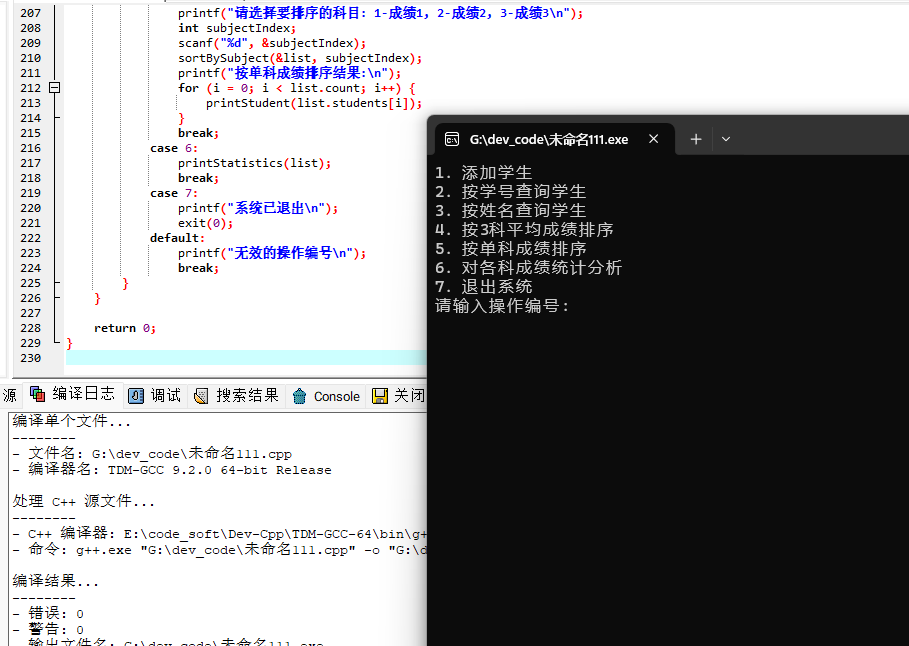909x646 pixels.
Task: Click the sortBySubject call on line 210
Action: 300,58
